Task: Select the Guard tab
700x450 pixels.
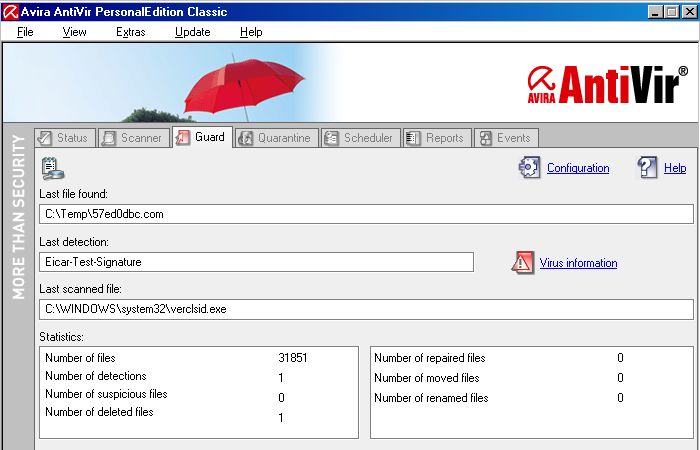Action: pyautogui.click(x=202, y=137)
